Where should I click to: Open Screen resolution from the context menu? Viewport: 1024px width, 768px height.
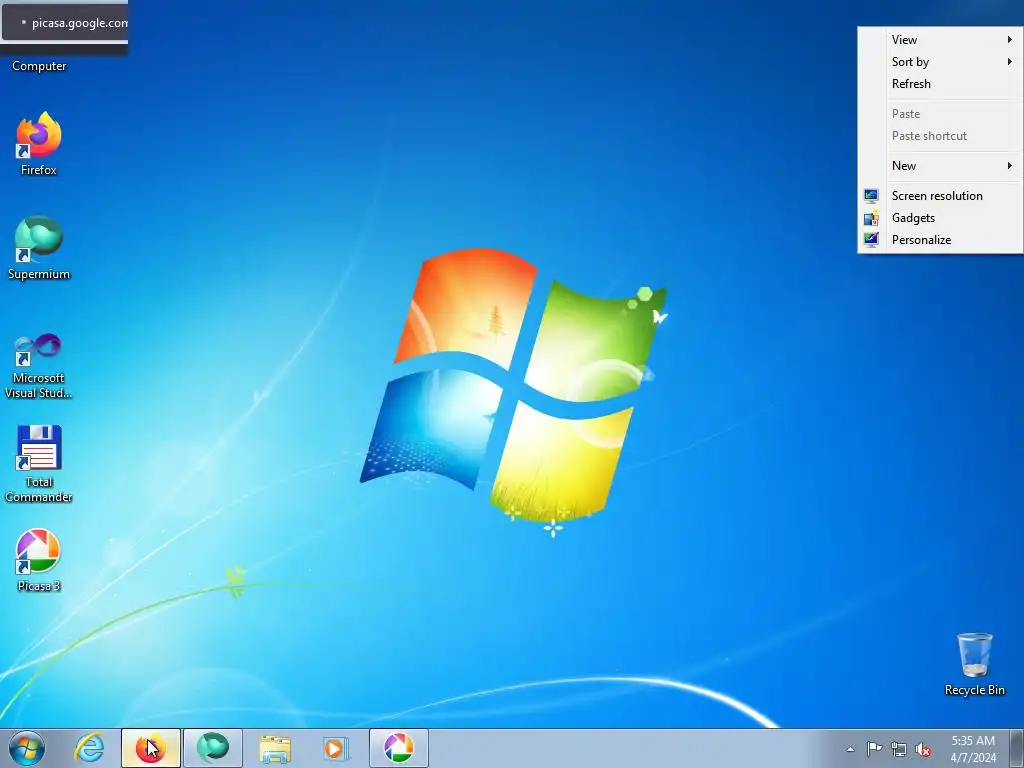[940, 196]
